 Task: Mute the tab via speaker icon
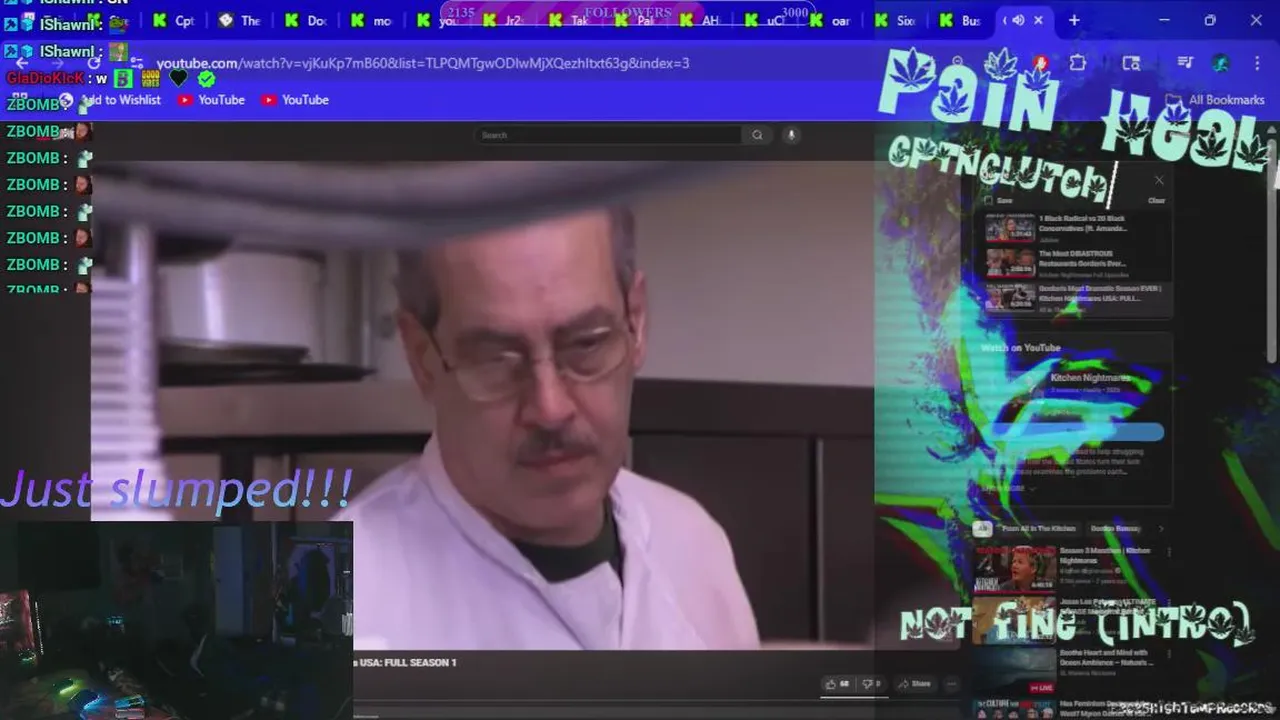click(1017, 20)
